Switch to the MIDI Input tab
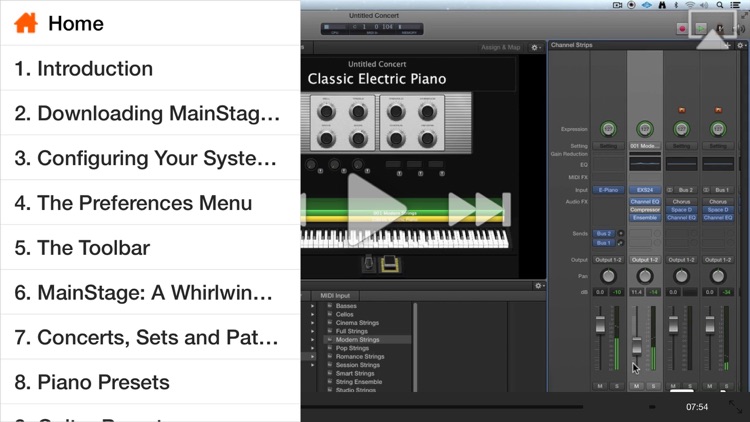The width and height of the screenshot is (750, 422). tap(335, 296)
